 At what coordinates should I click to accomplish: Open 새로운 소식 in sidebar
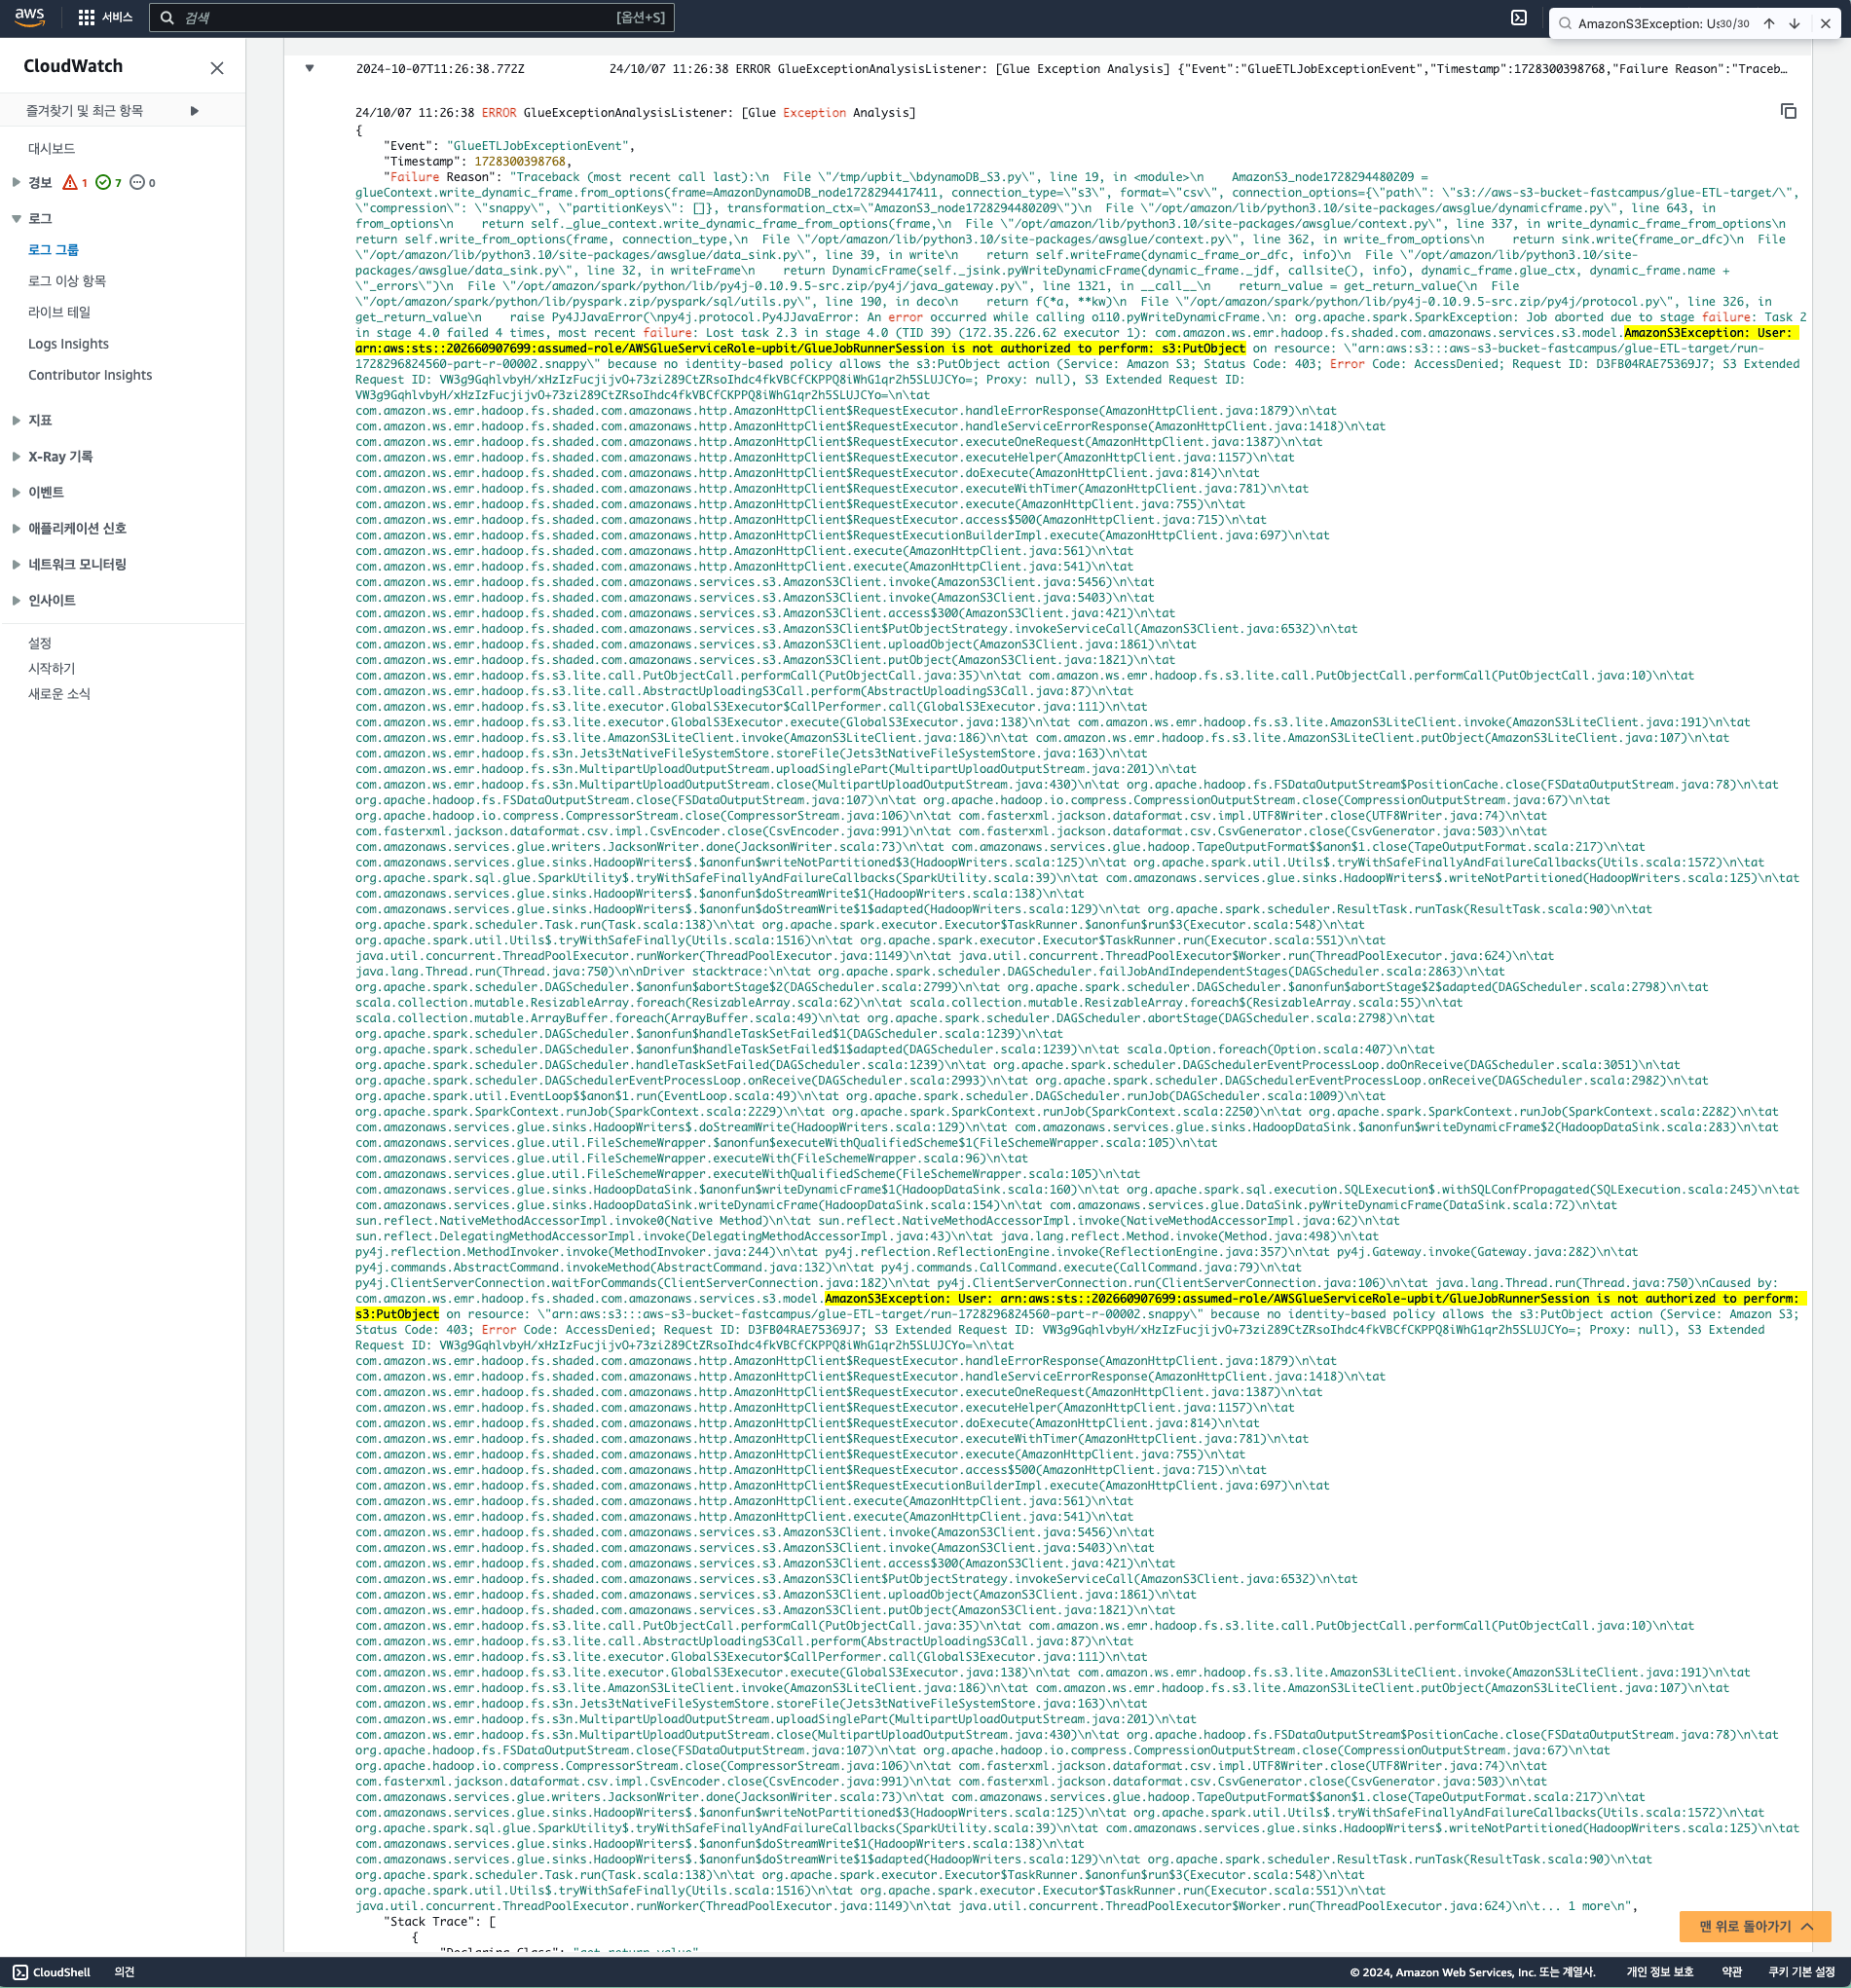(x=59, y=693)
